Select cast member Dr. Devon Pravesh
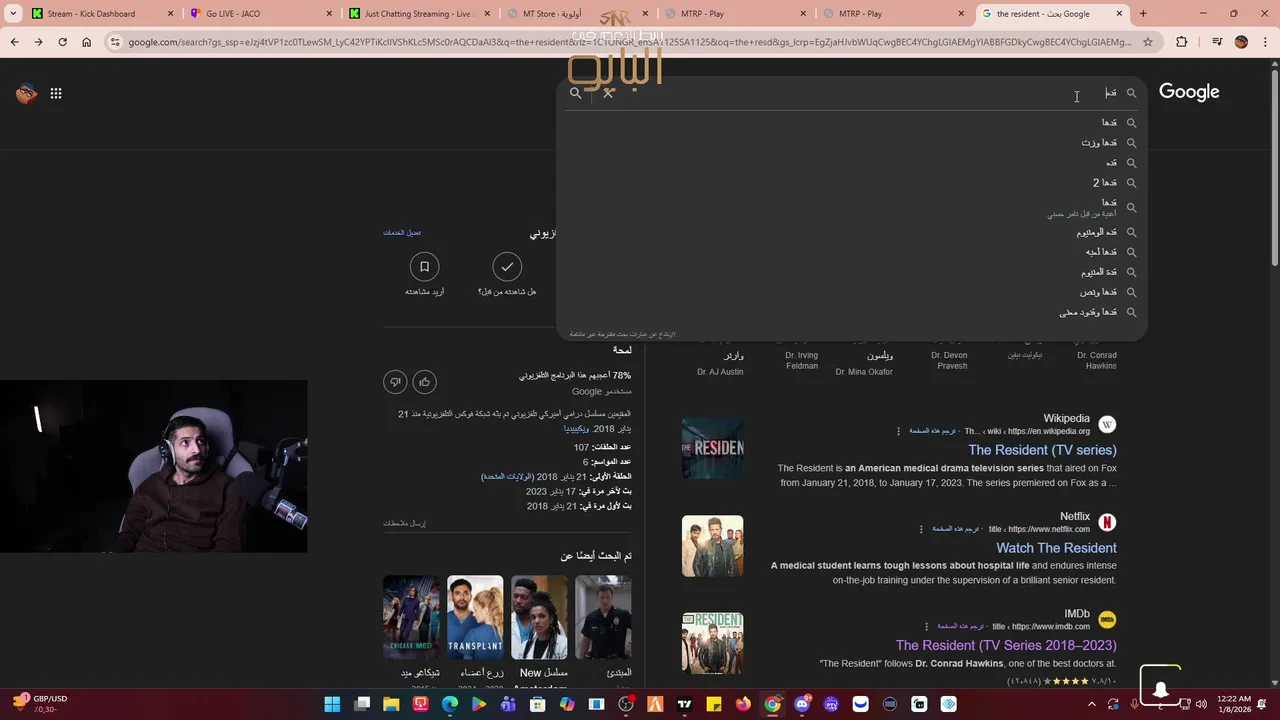 (949, 360)
